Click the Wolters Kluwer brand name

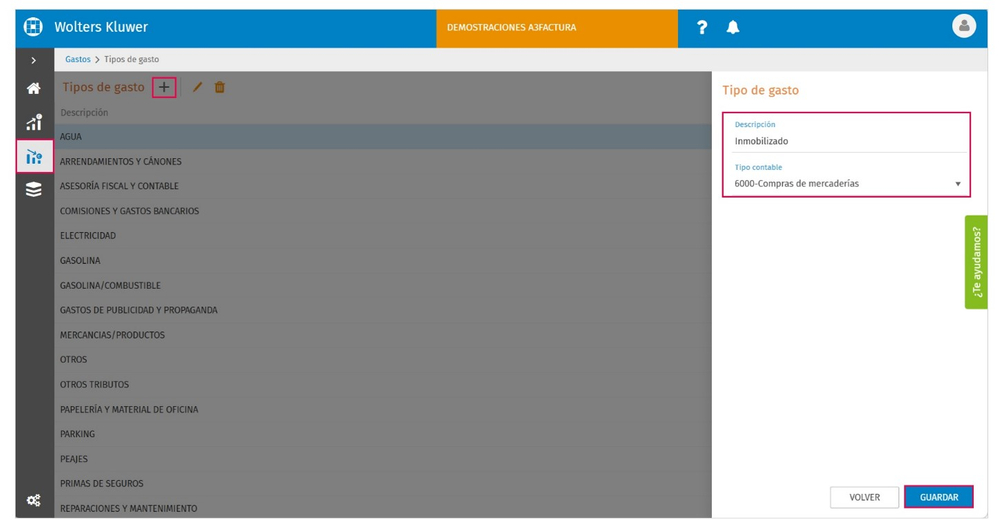pyautogui.click(x=101, y=27)
